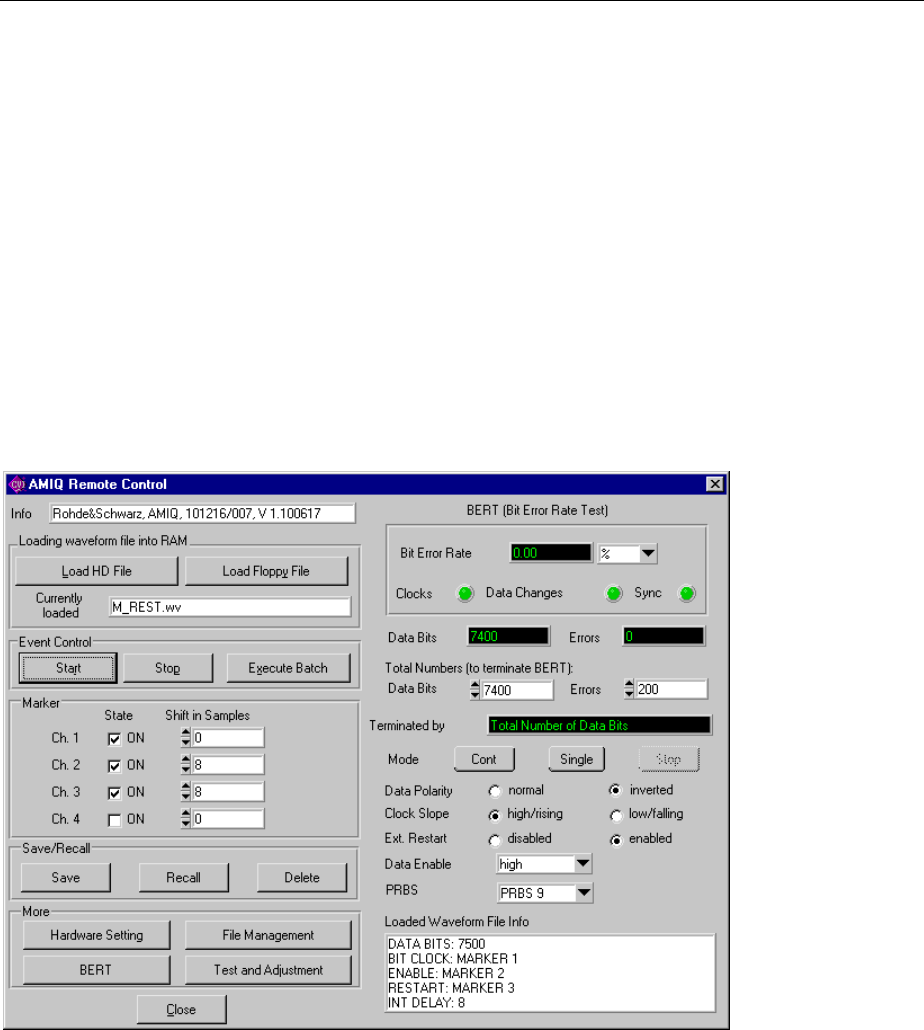Open Hardware Setting
924x1030 pixels.
click(97, 935)
